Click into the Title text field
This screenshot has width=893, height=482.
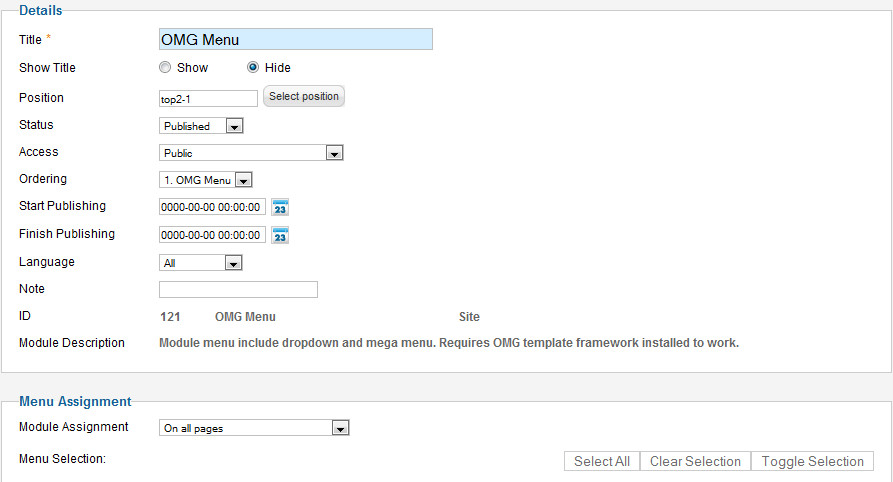[x=295, y=39]
